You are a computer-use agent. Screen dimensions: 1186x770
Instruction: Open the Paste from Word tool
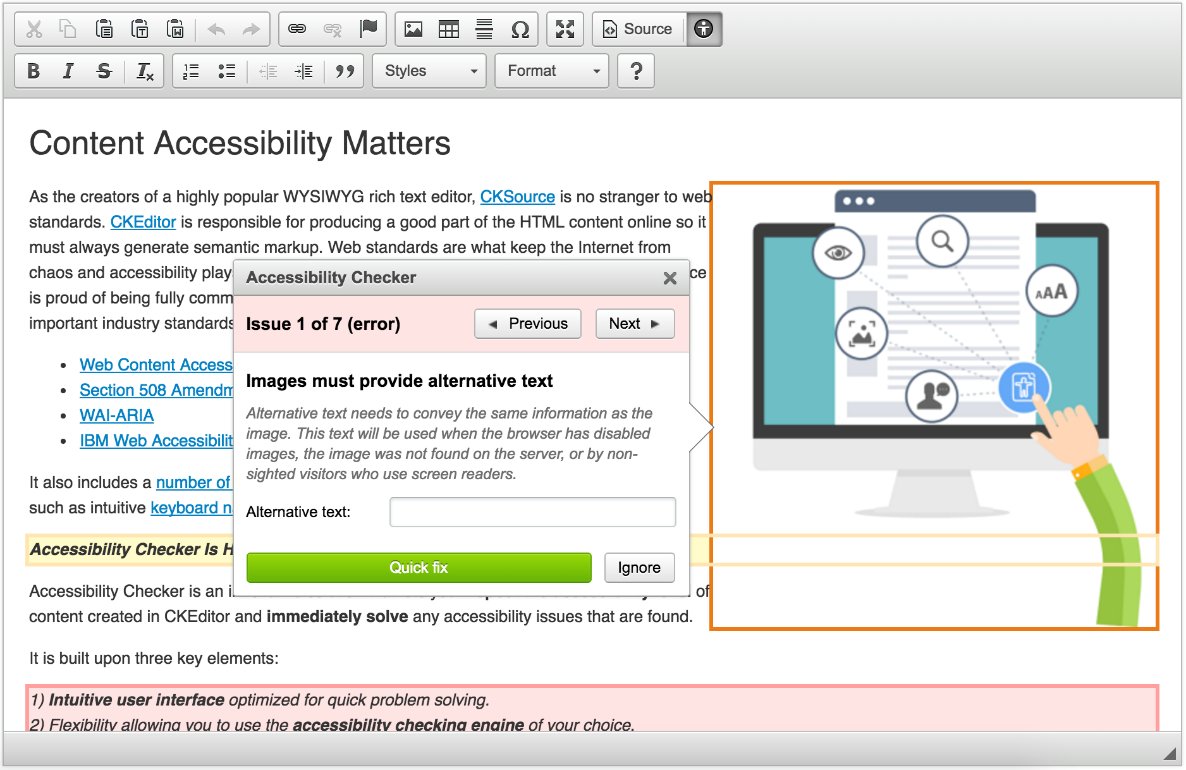[176, 28]
